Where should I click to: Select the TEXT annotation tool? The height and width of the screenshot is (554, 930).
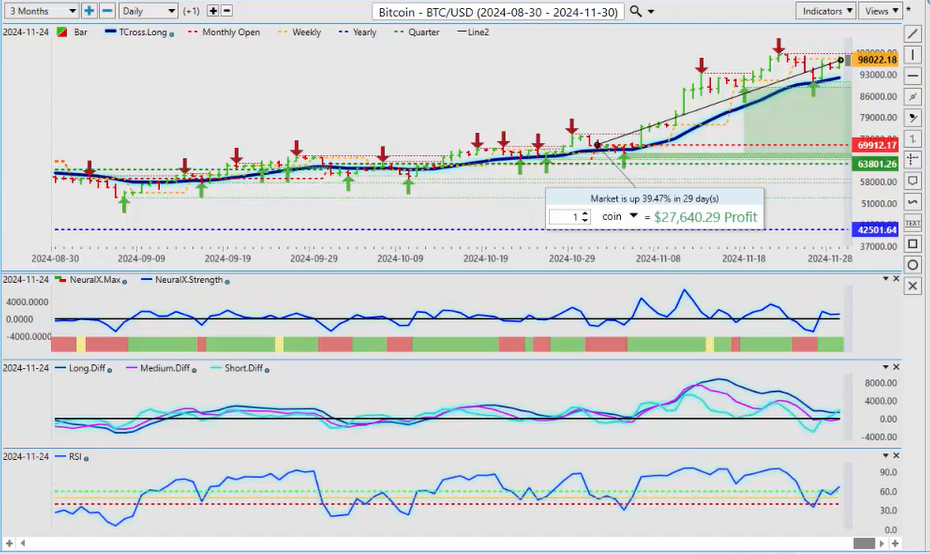[913, 223]
